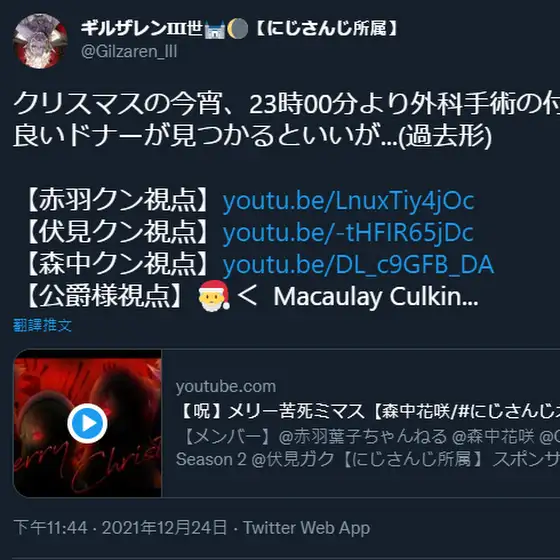Click 翻譯推文 translate tweet link
Image resolution: width=560 pixels, height=560 pixels.
(x=42, y=325)
